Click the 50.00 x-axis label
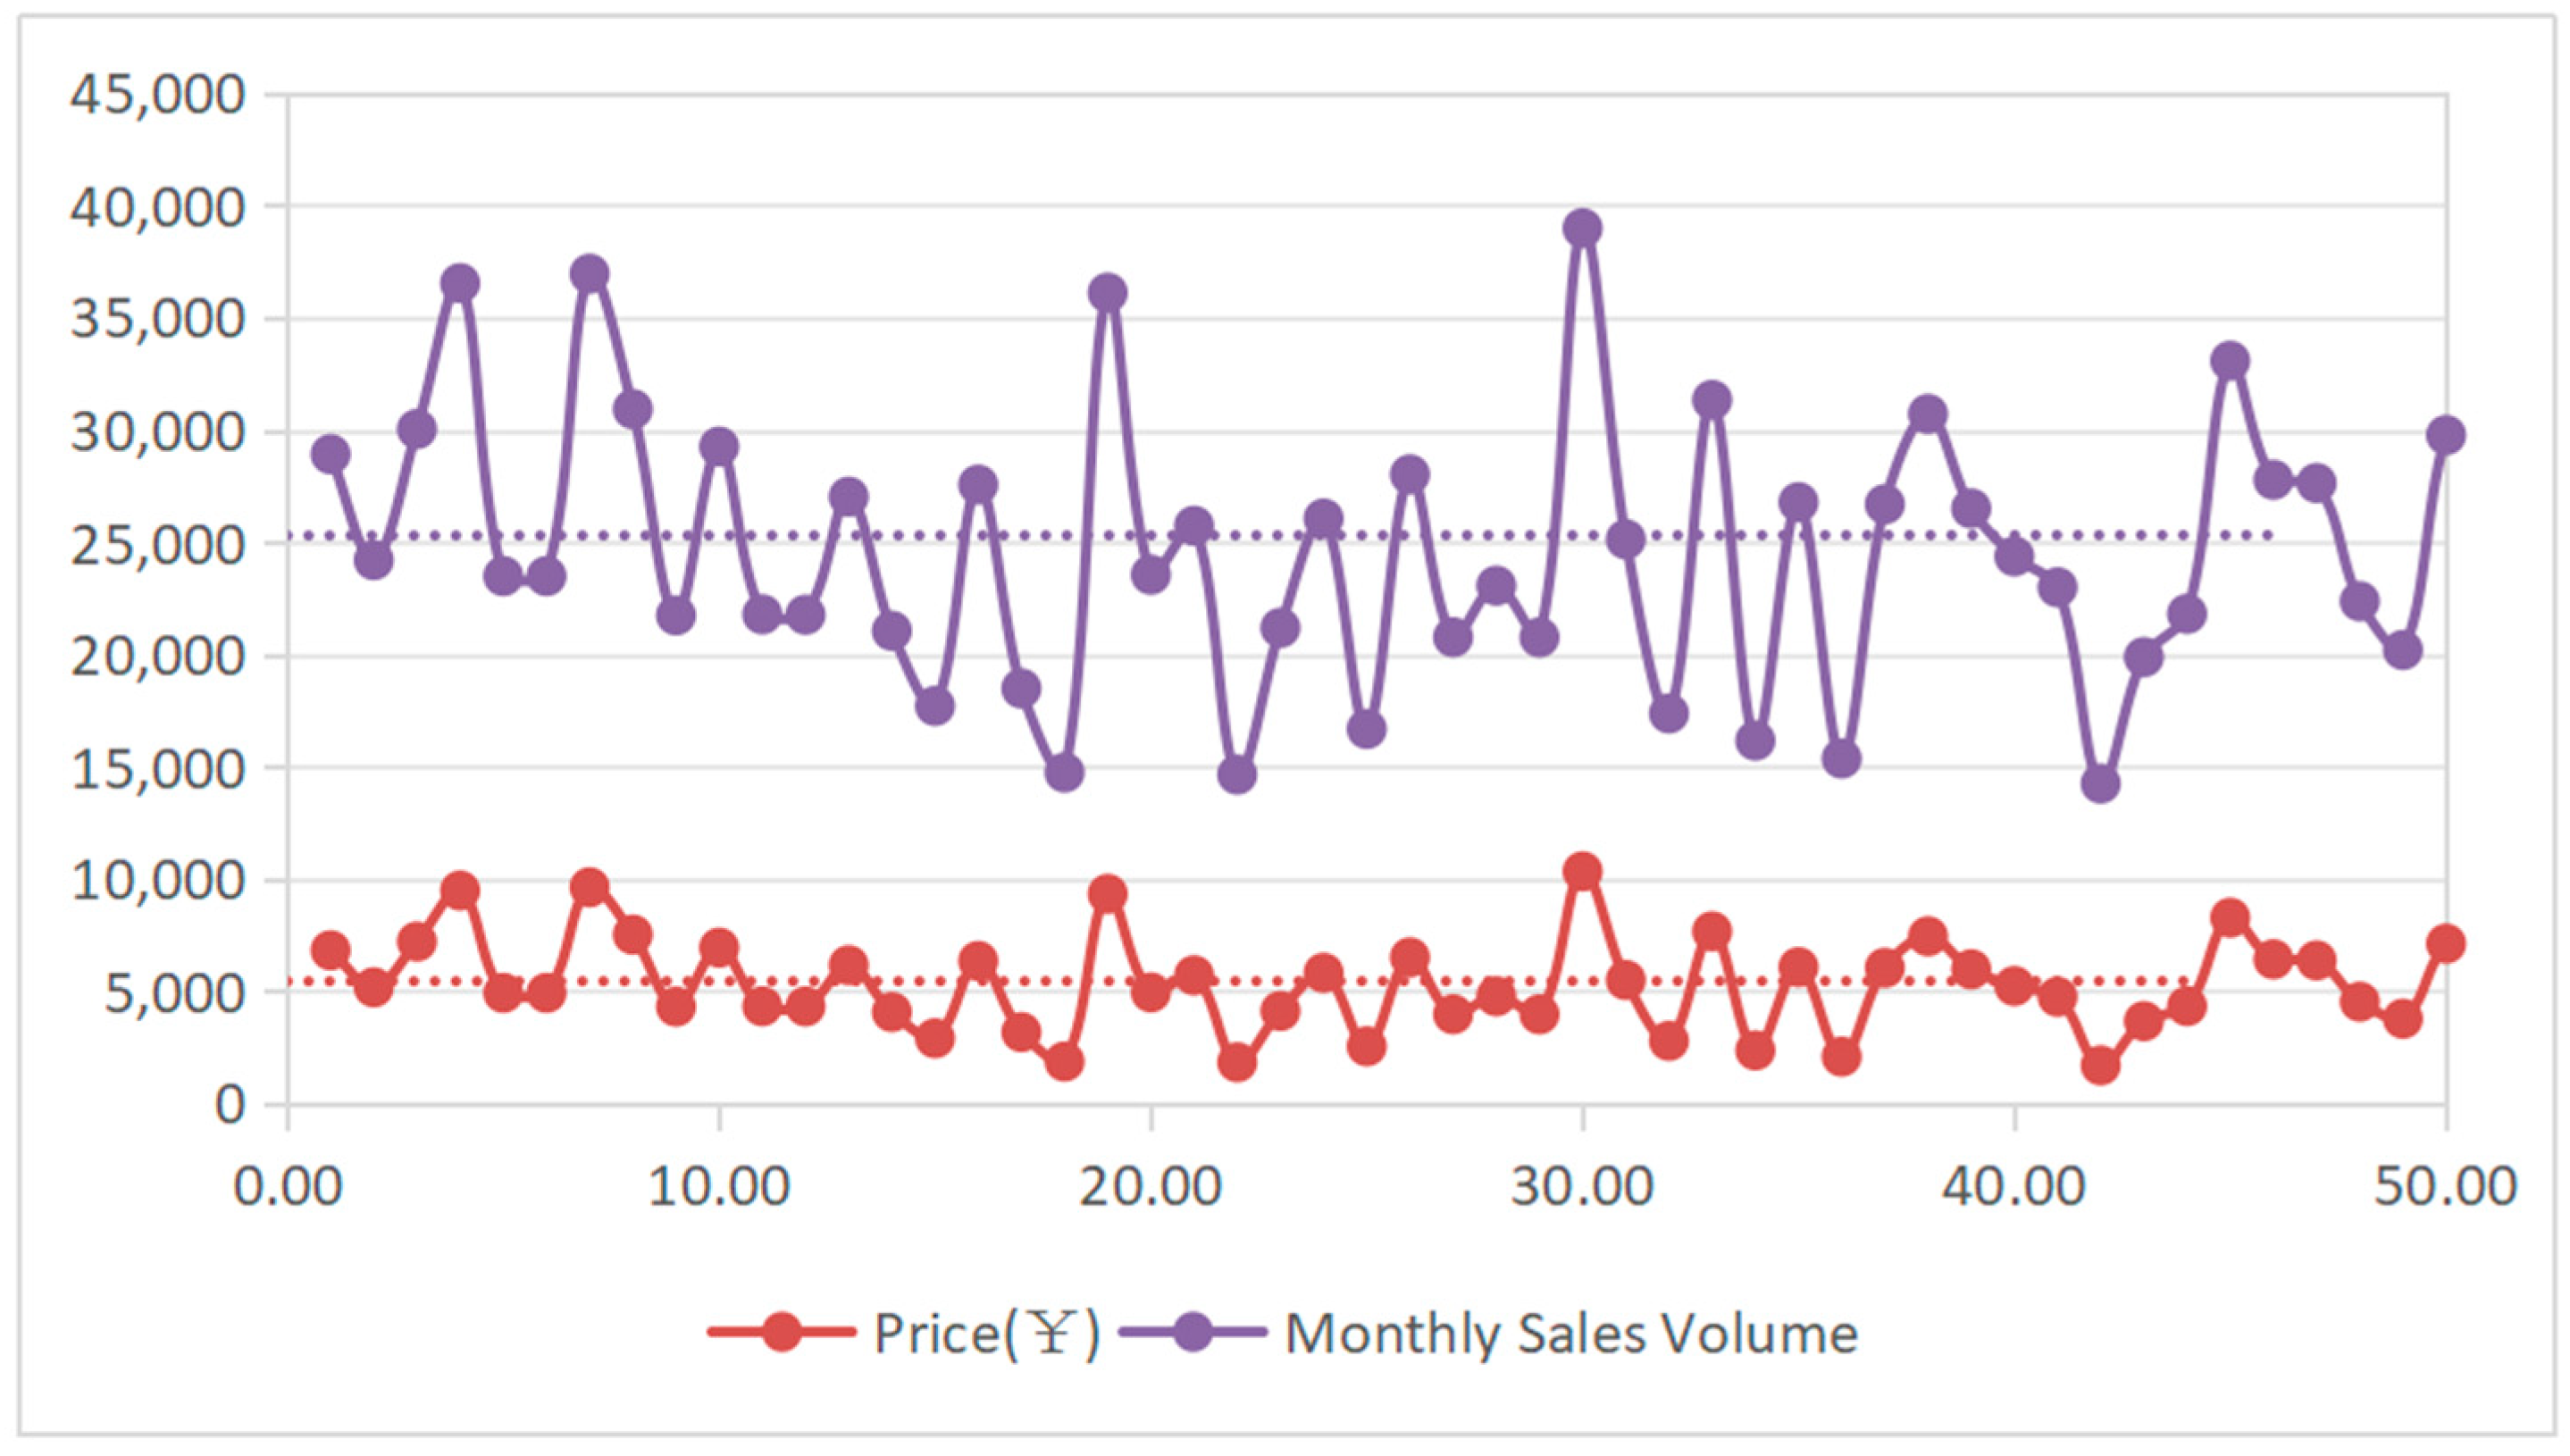This screenshot has height=1456, width=2570. coord(2445,1187)
